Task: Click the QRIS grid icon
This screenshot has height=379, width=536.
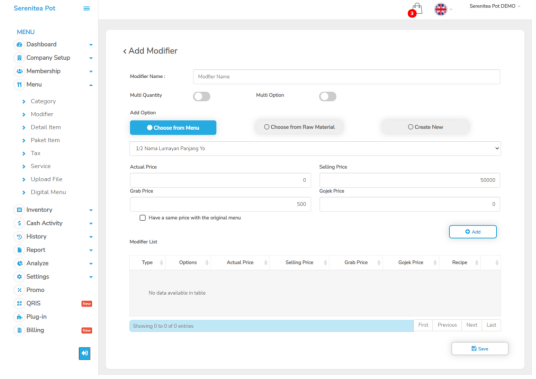Action: click(x=19, y=303)
